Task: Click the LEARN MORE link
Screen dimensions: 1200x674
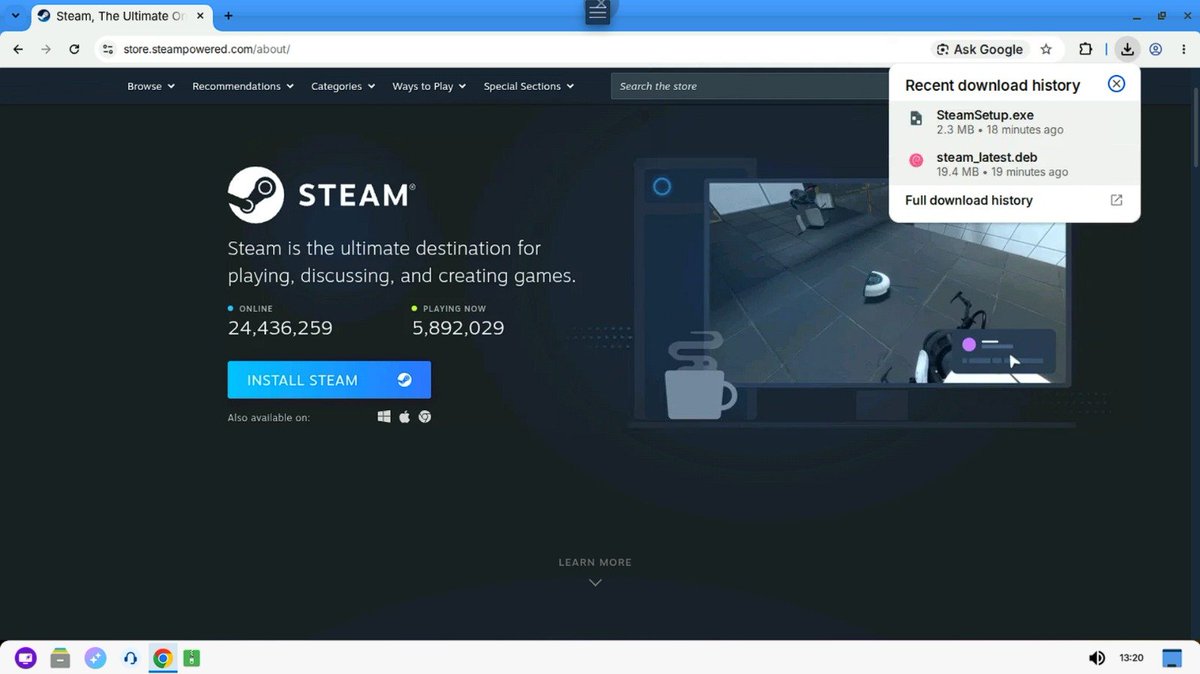Action: (595, 562)
